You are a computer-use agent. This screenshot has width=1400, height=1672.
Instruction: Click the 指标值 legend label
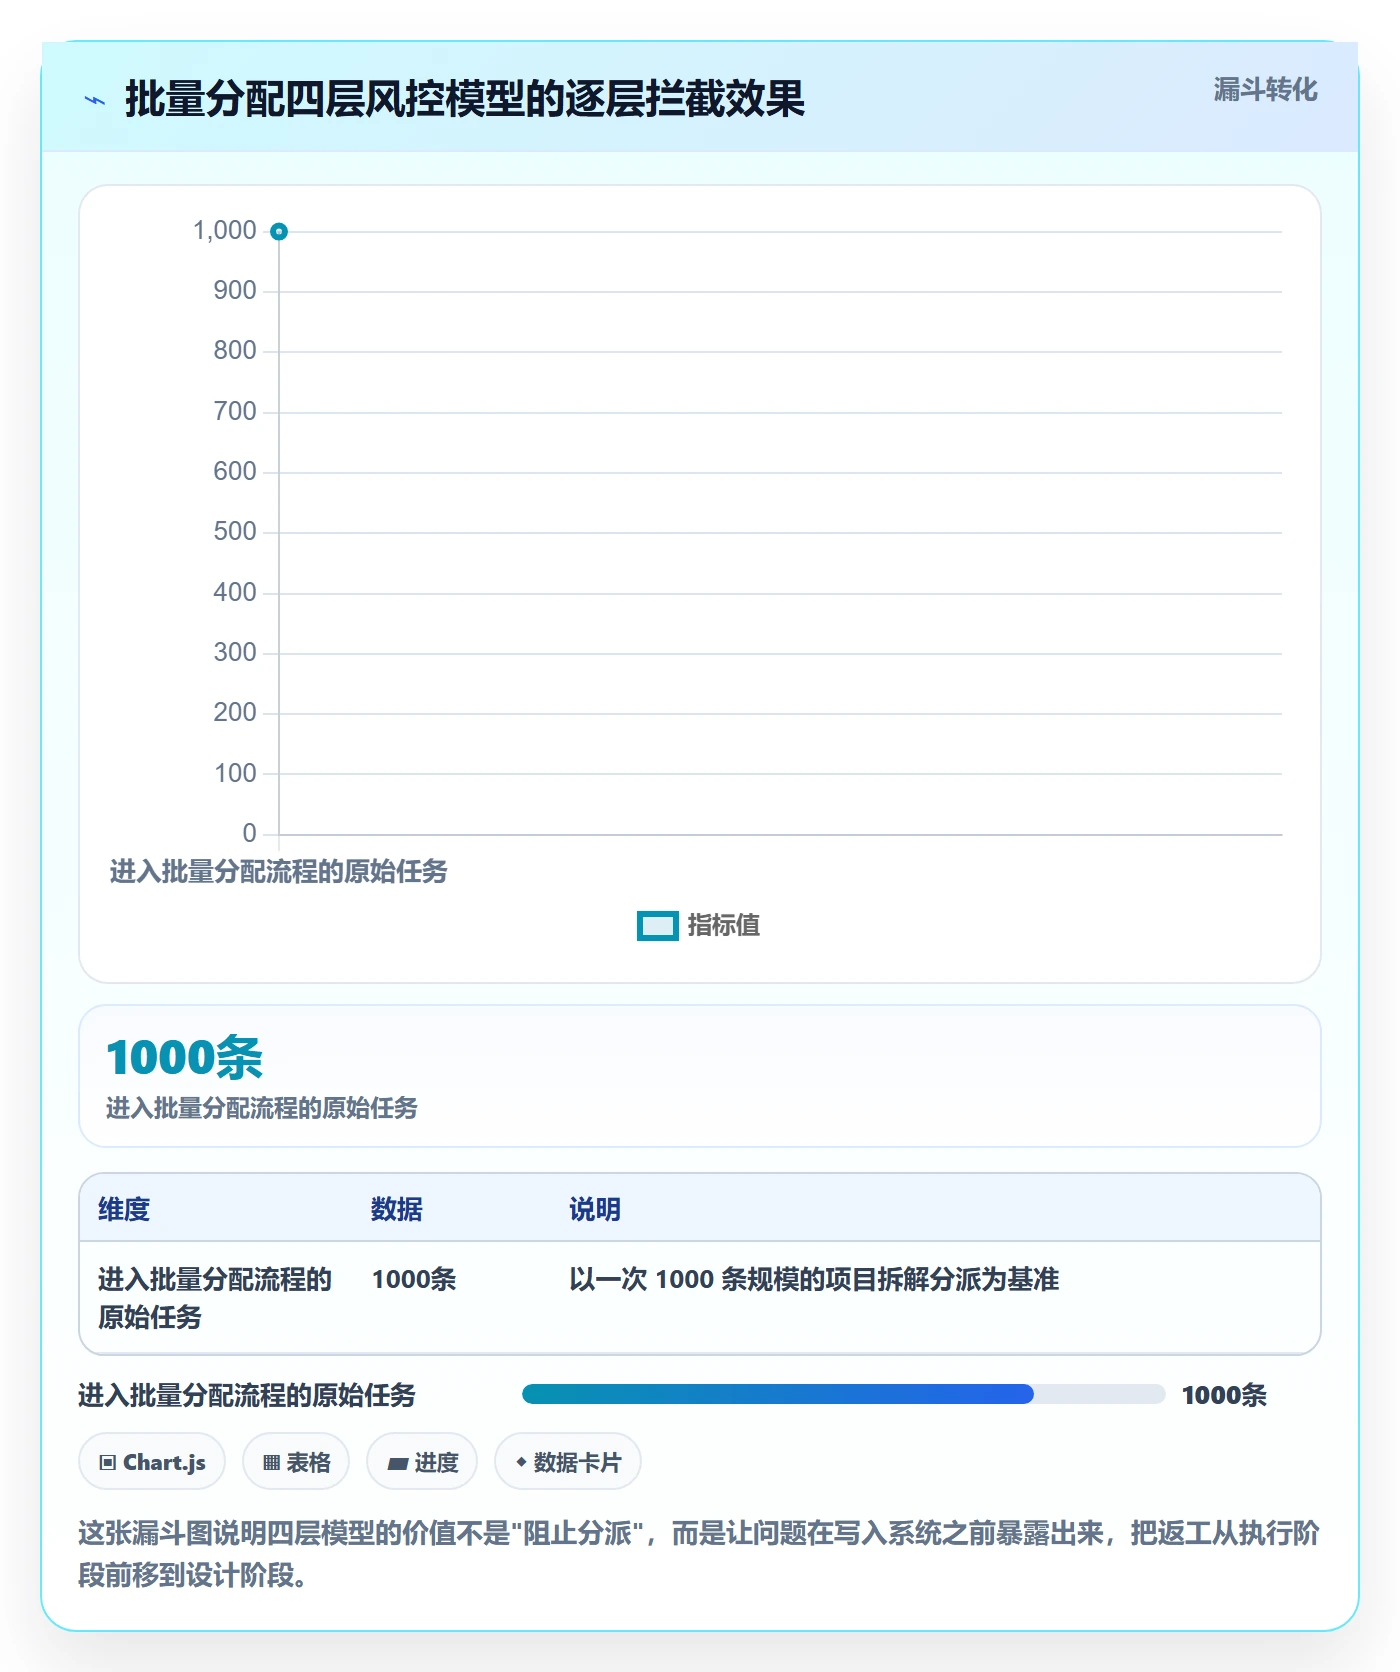coord(724,926)
